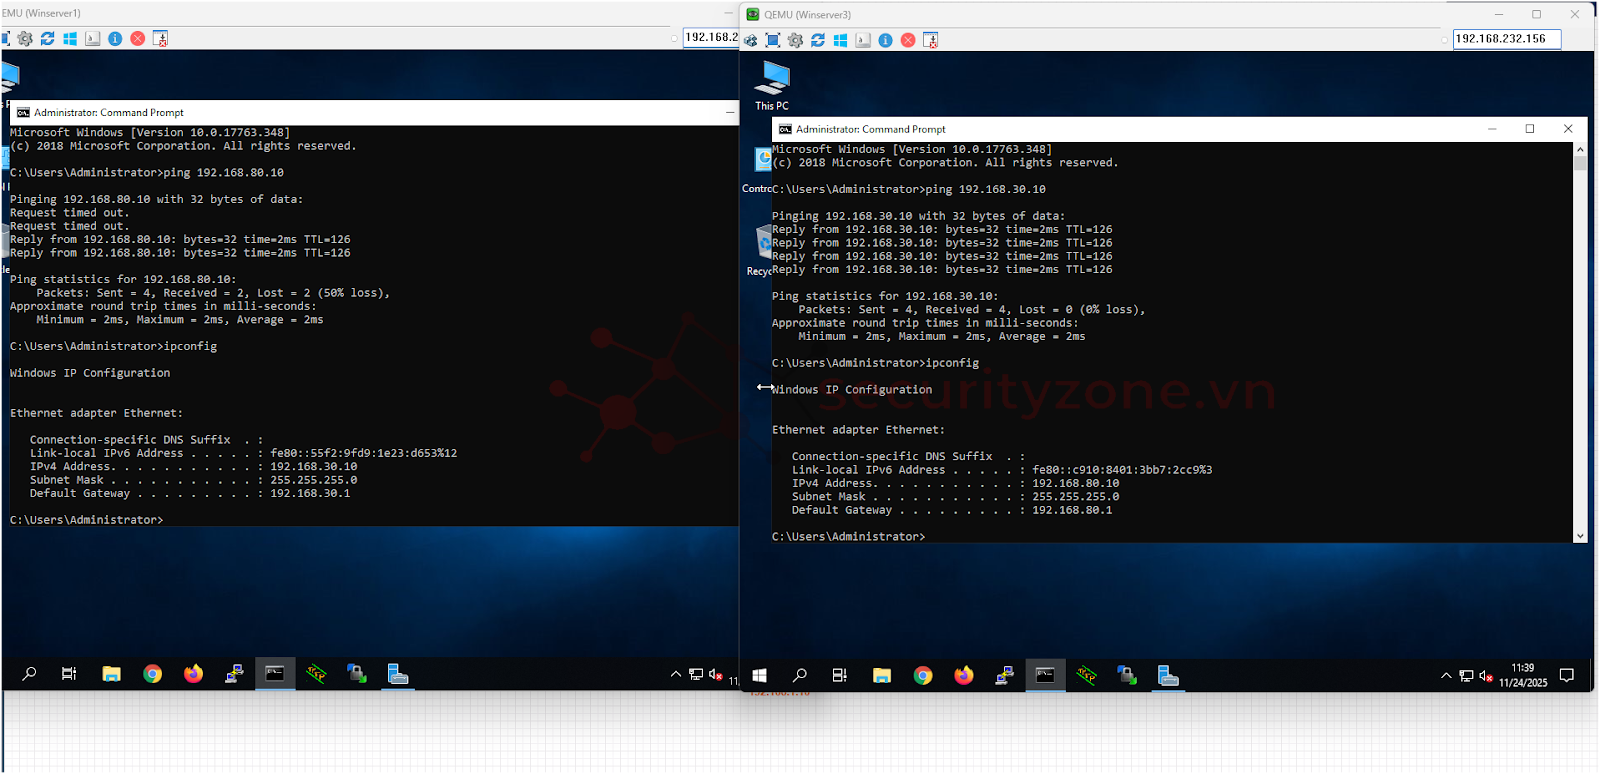The width and height of the screenshot is (1600, 774).
Task: Click the blue info icon in Winserver1 toolbar
Action: coord(115,39)
